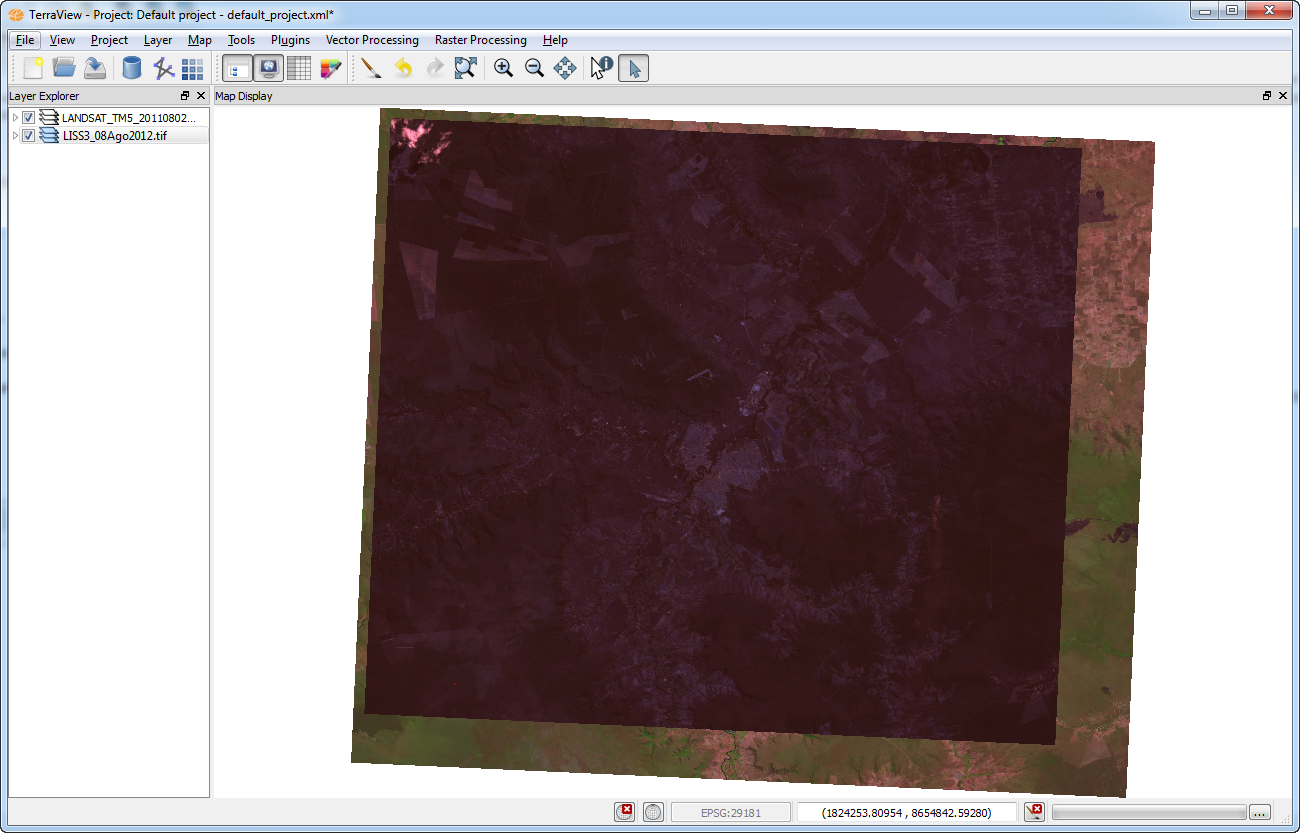Click the zoom-to-extent magnifier with arrows
The image size is (1300, 833).
point(465,68)
